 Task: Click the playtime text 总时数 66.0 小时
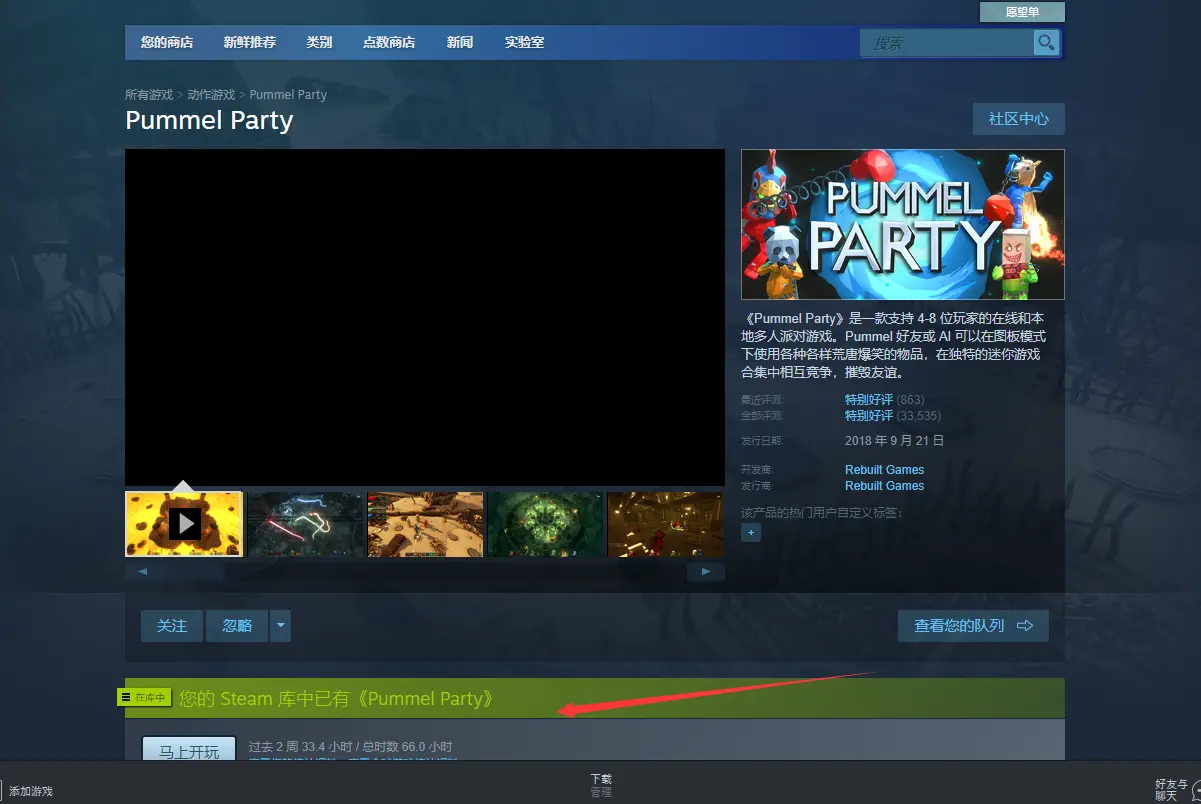point(408,747)
